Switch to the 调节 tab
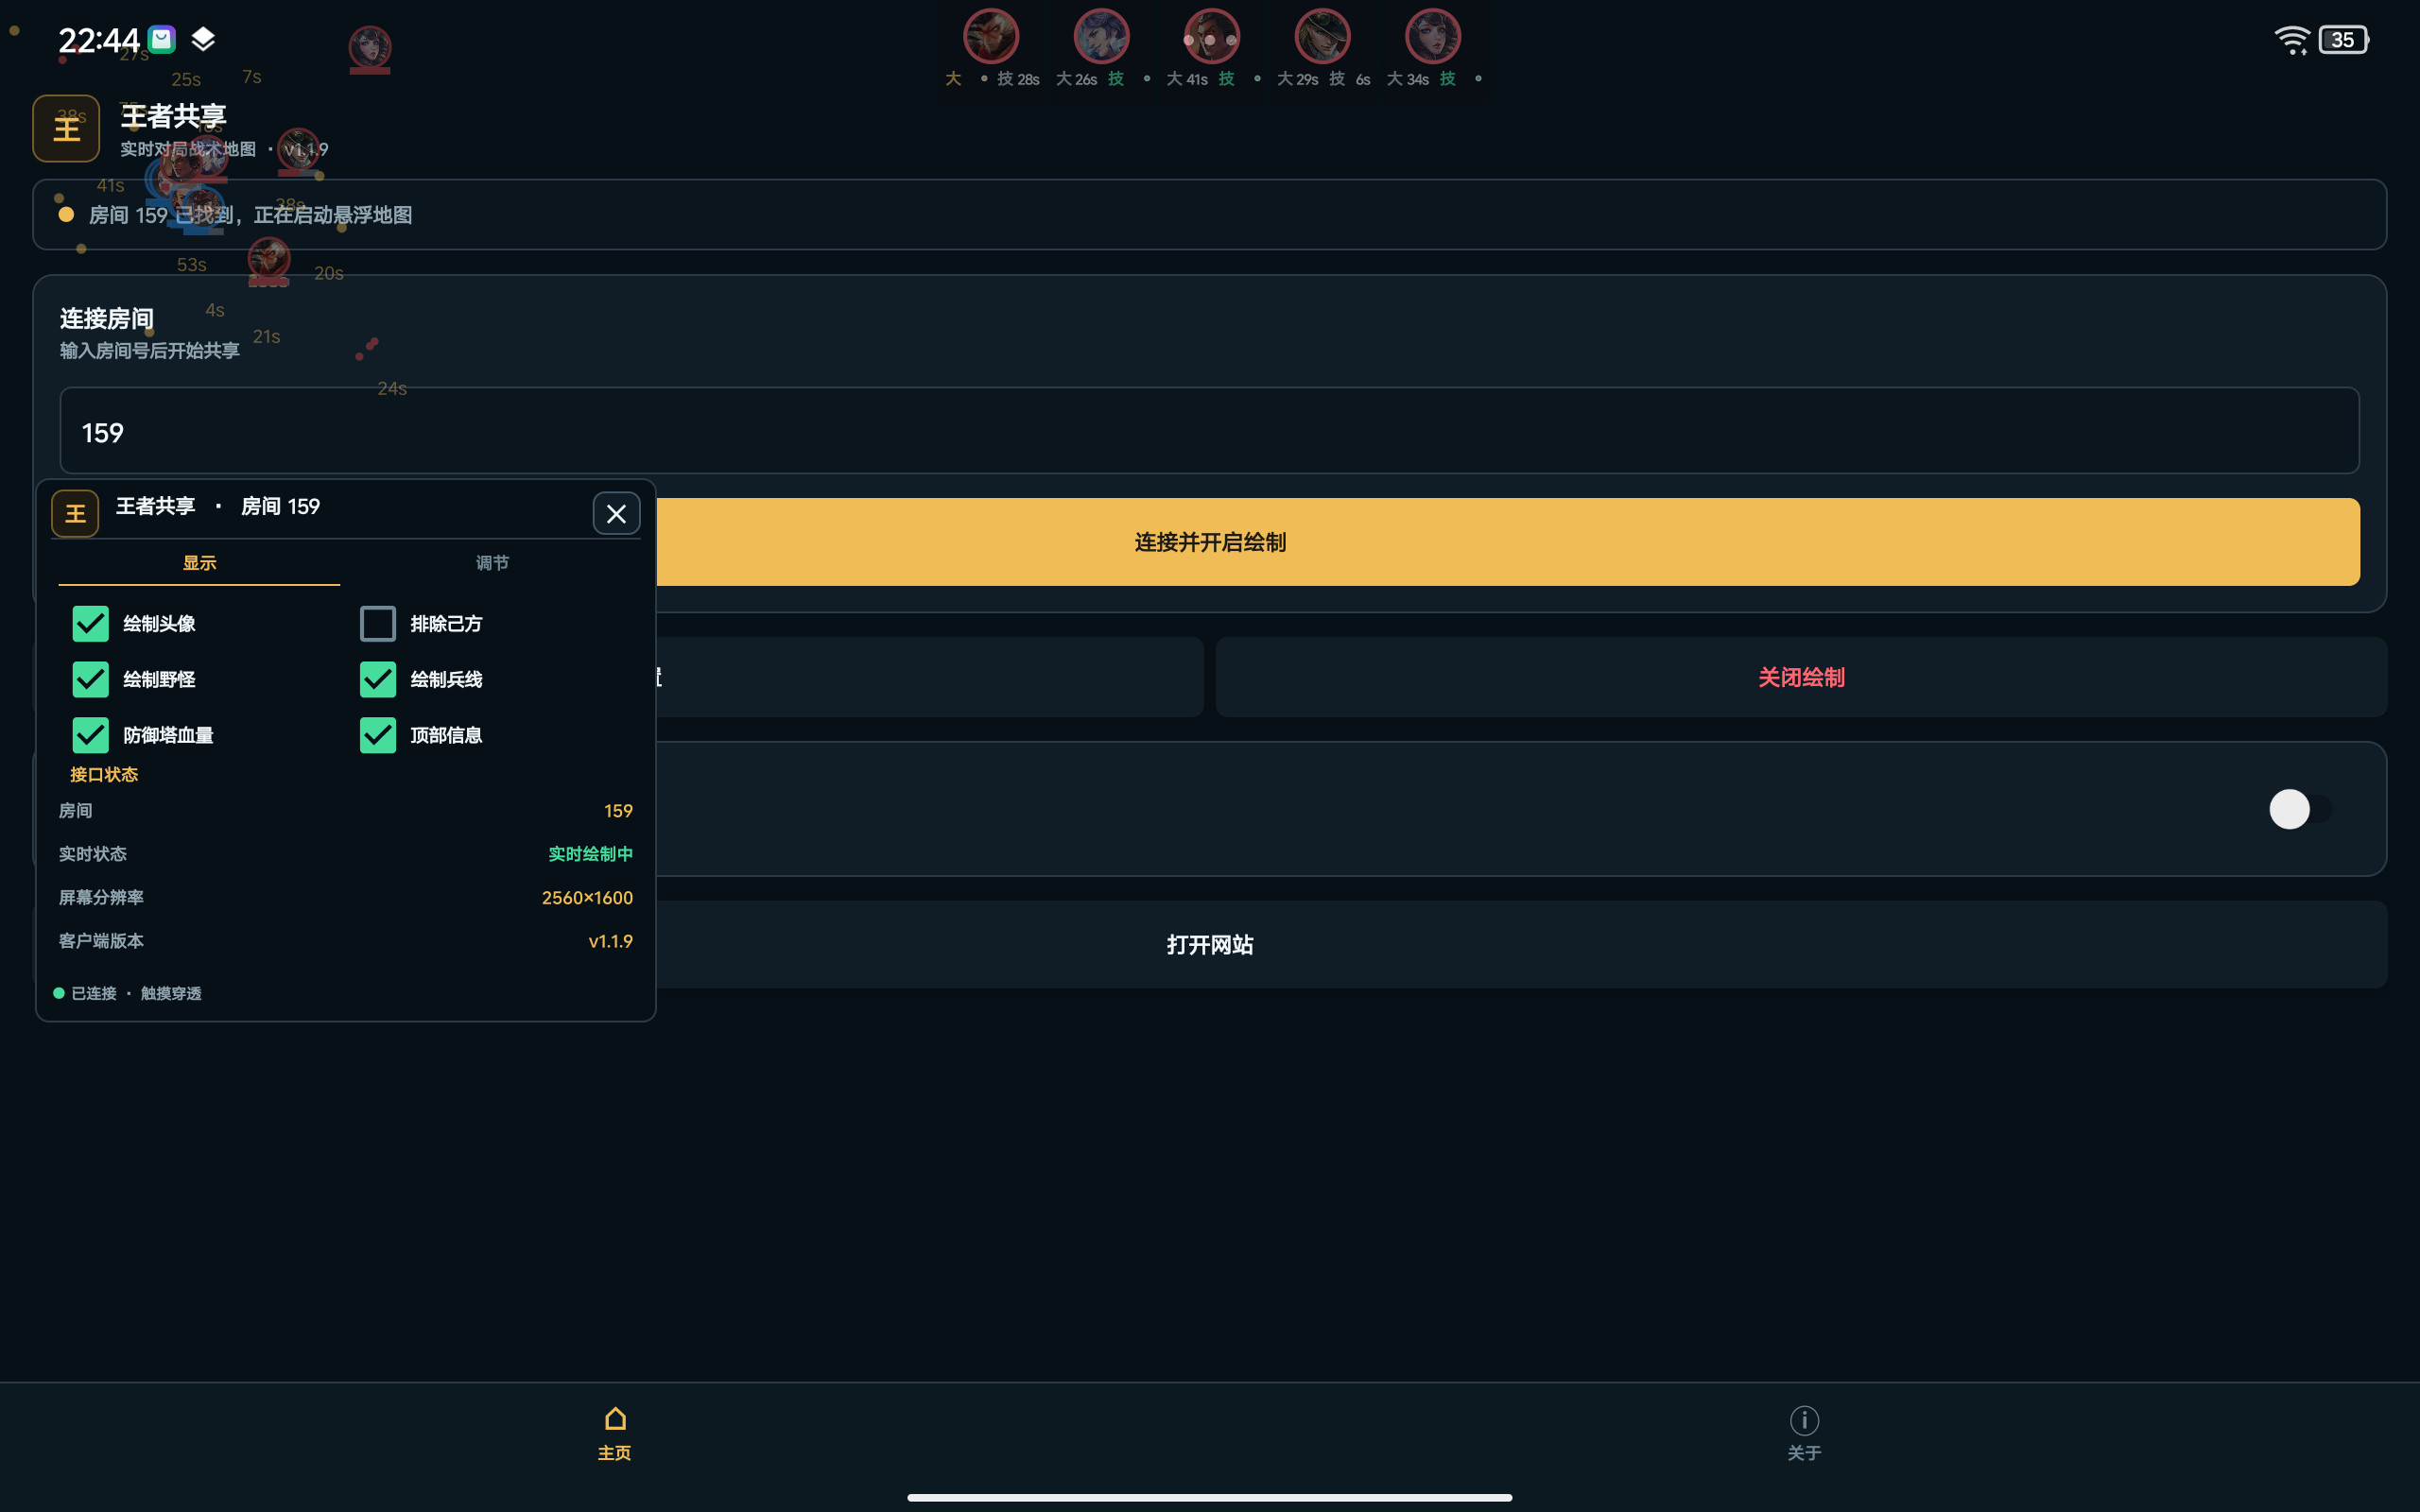2420x1512 pixels. tap(492, 563)
